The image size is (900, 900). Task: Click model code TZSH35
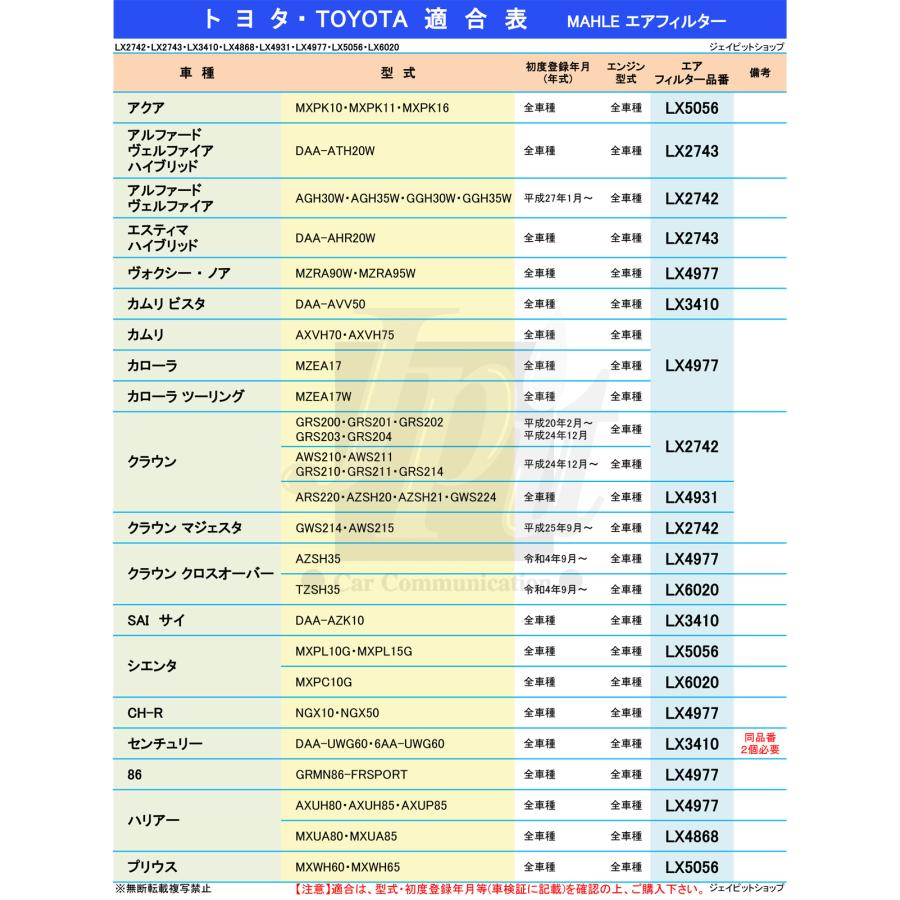pos(319,590)
